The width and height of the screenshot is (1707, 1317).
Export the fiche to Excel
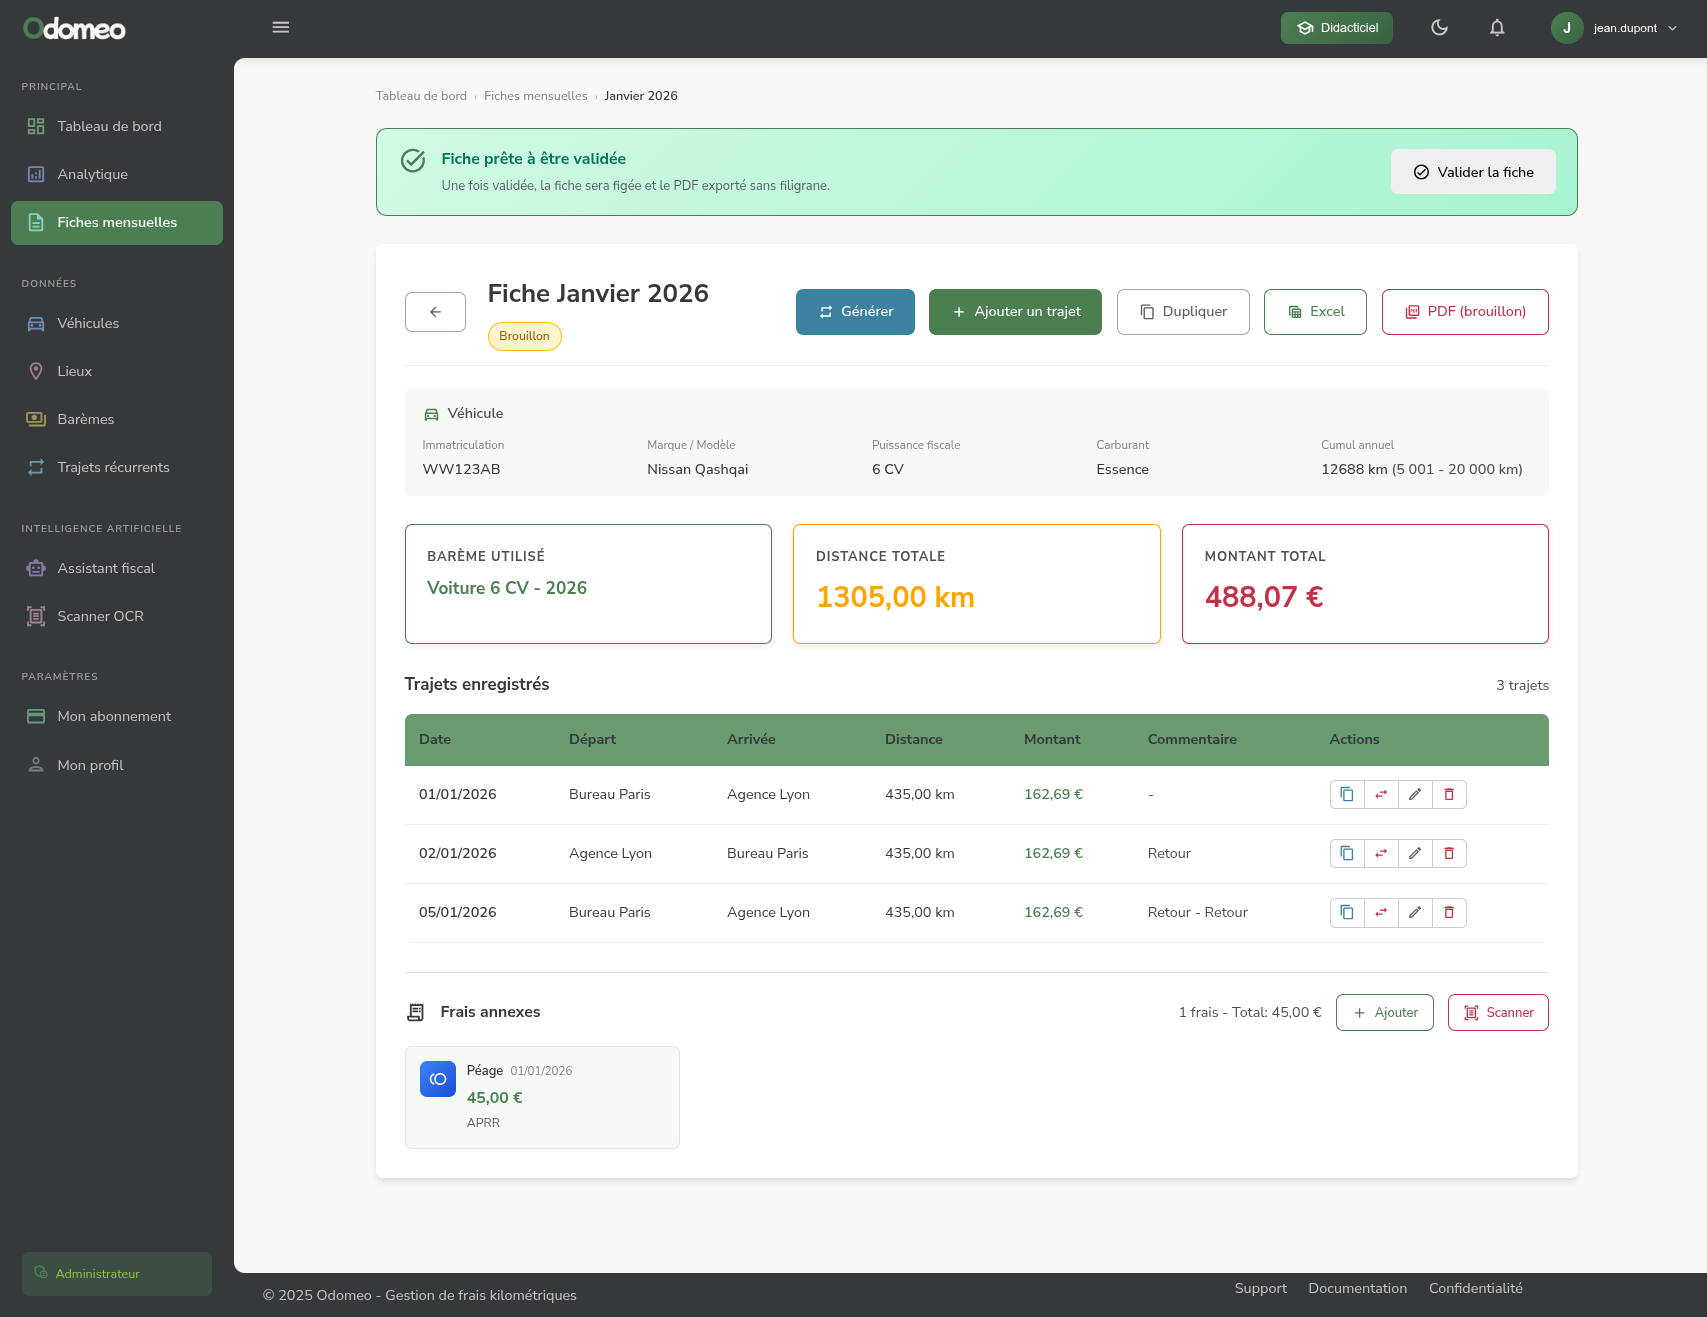pyautogui.click(x=1315, y=311)
